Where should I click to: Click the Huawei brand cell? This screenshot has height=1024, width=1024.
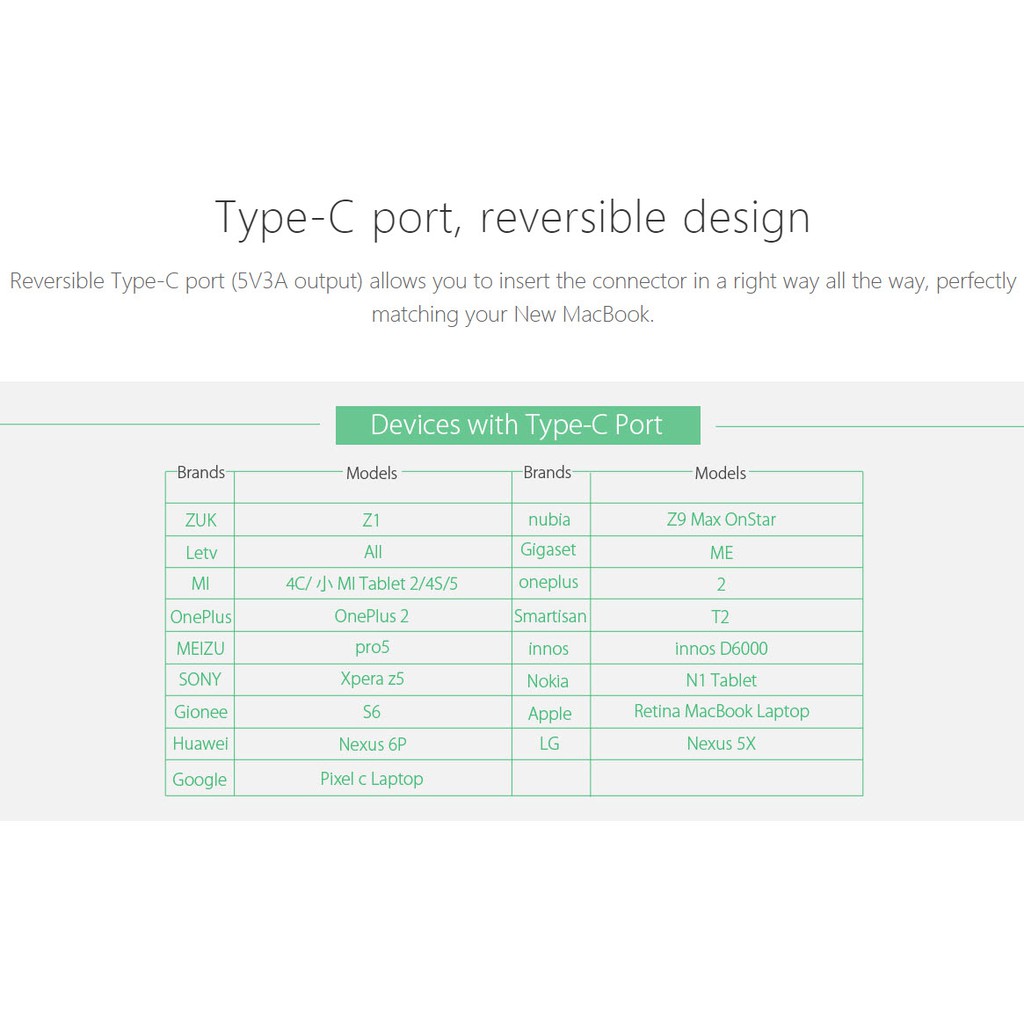point(200,744)
